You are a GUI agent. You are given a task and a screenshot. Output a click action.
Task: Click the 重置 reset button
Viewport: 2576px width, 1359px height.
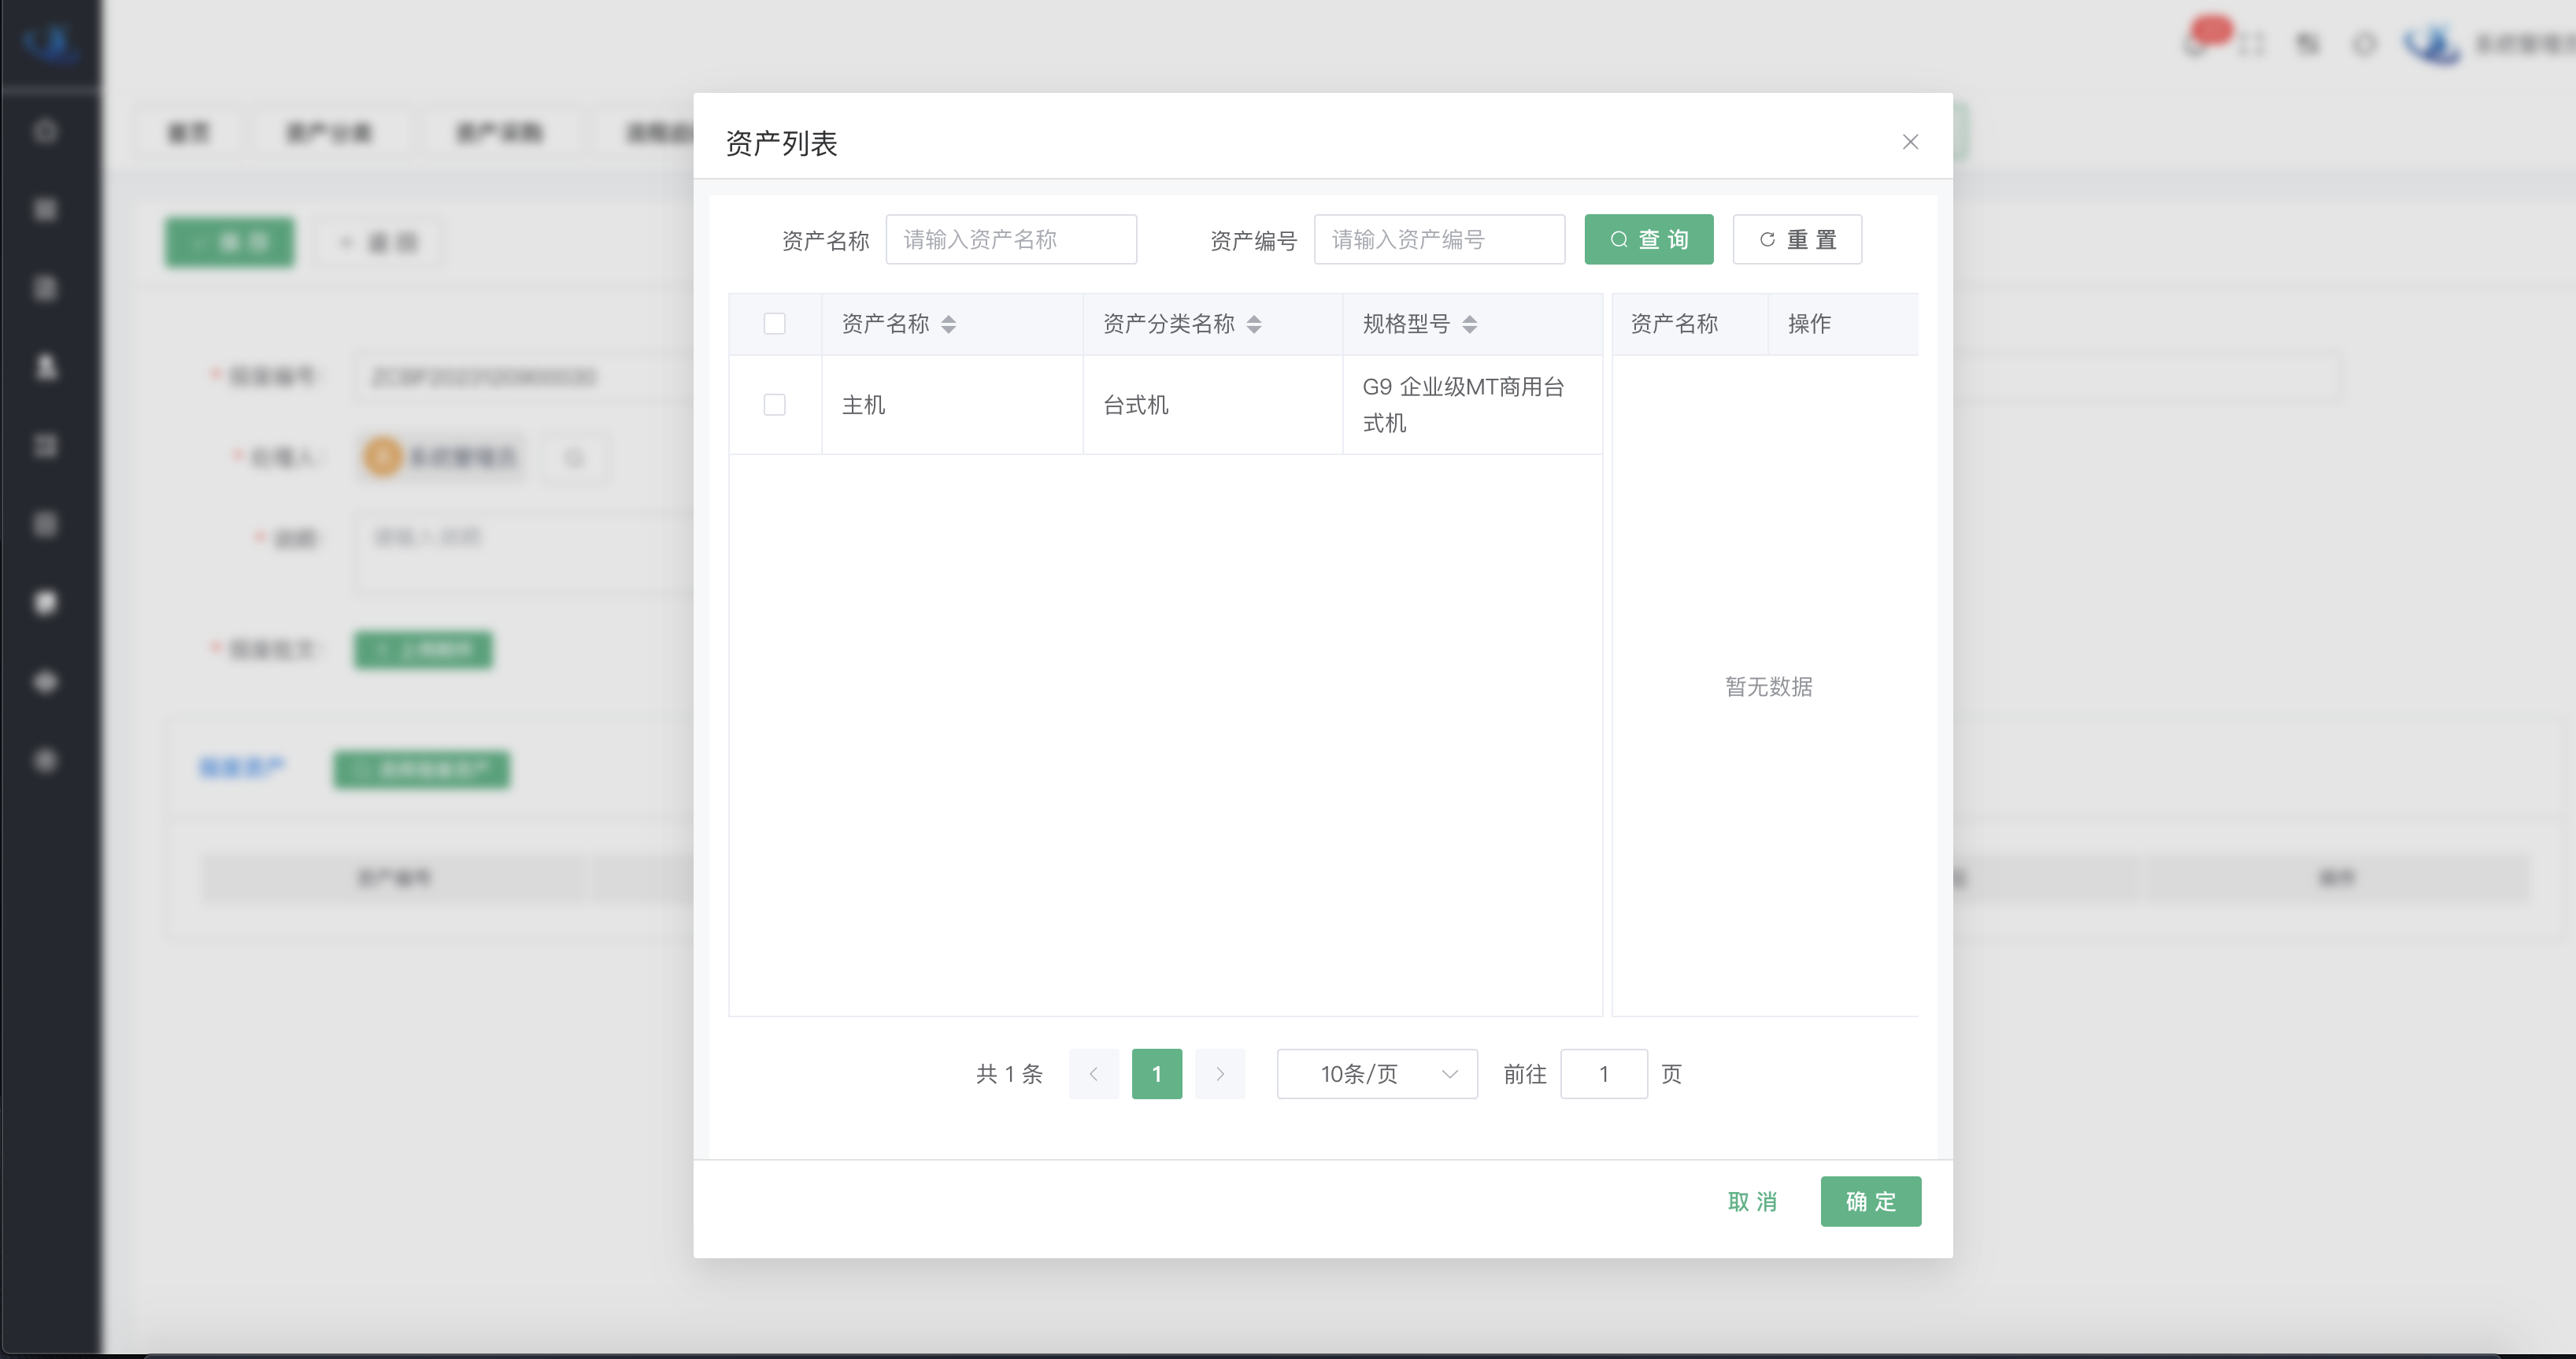point(1797,239)
